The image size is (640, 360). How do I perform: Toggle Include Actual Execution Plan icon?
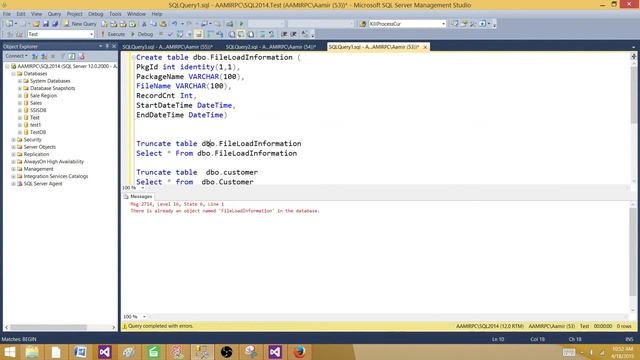point(210,34)
